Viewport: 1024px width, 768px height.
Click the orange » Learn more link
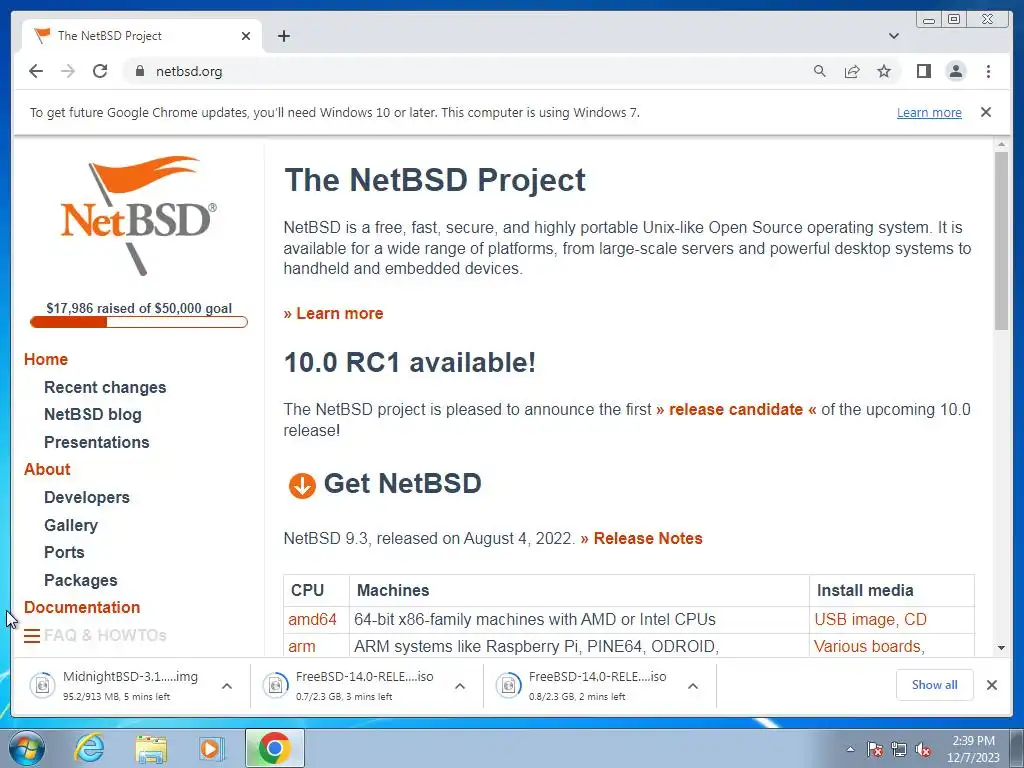333,313
